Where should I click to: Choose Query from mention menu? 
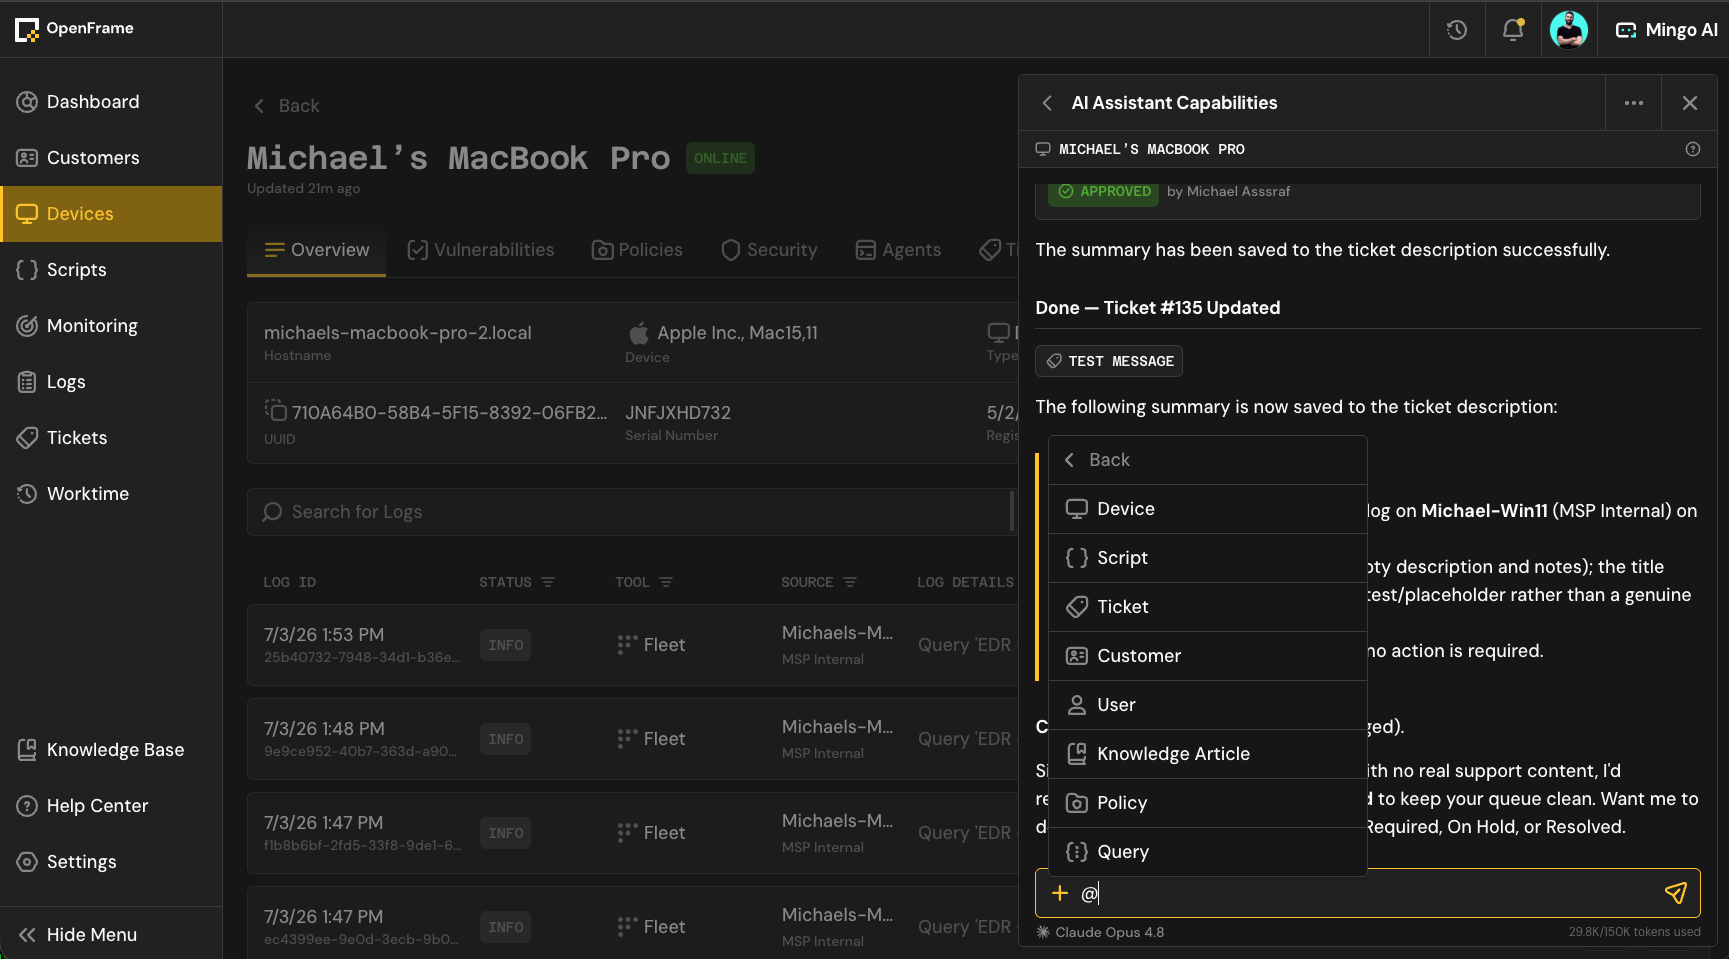1207,852
